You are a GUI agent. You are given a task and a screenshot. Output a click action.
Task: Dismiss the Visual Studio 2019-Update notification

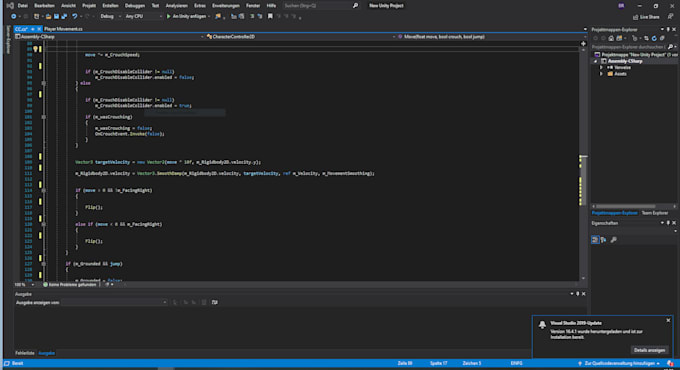coord(668,321)
